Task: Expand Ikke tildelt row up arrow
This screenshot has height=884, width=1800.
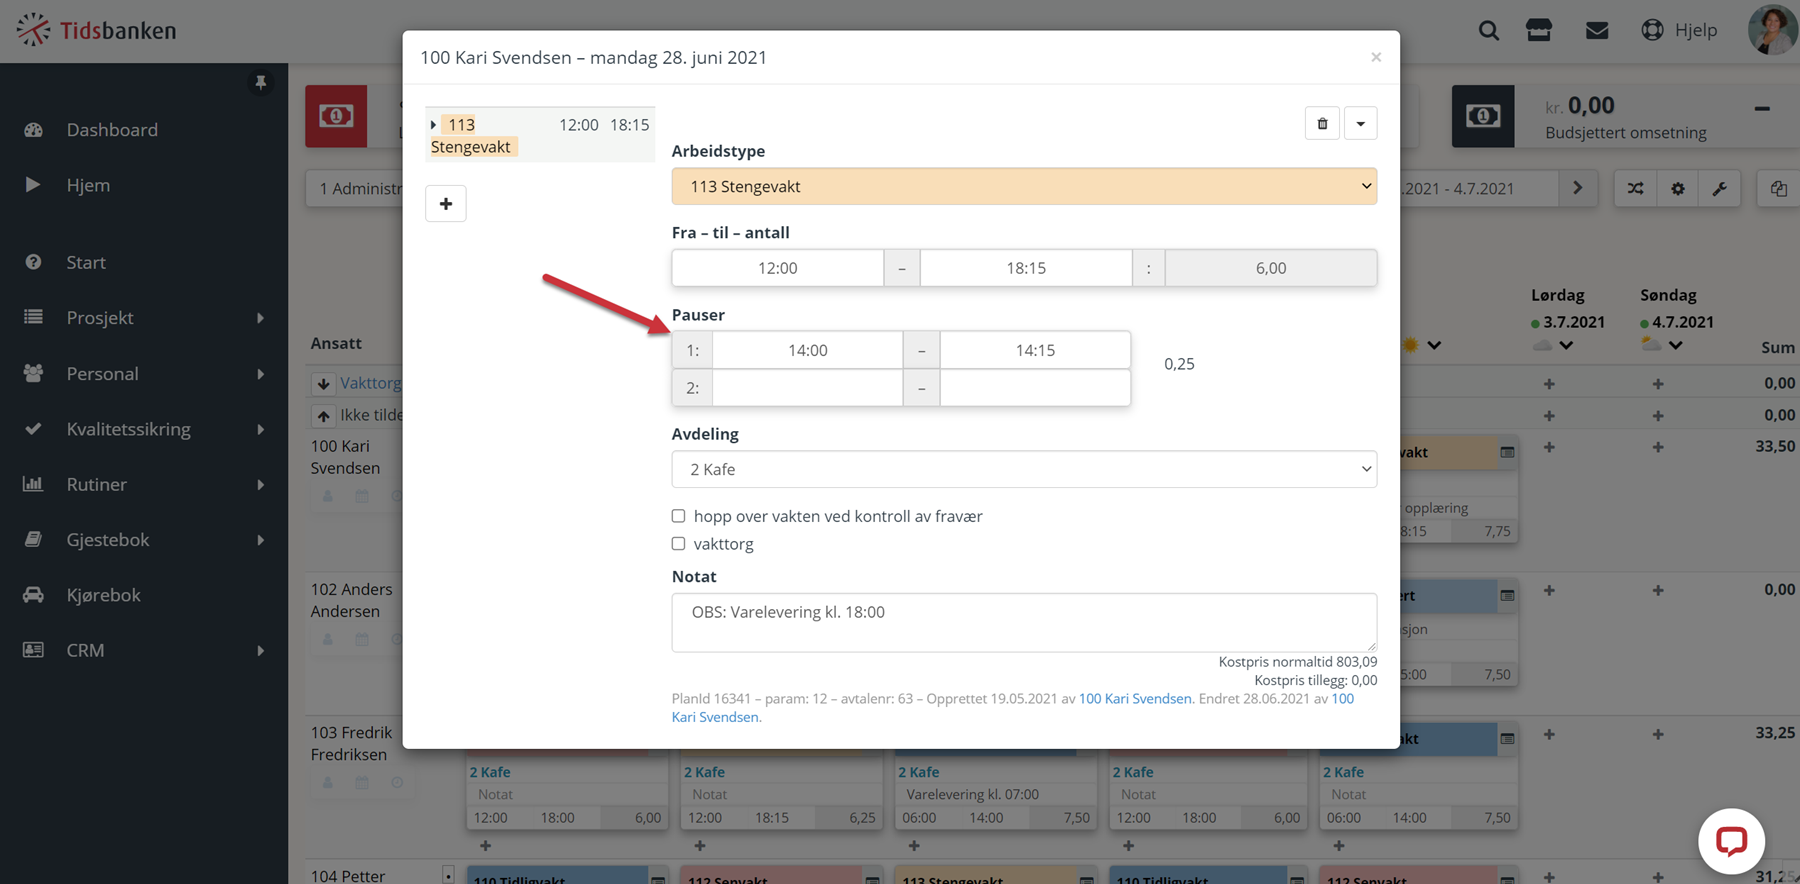Action: coord(323,415)
